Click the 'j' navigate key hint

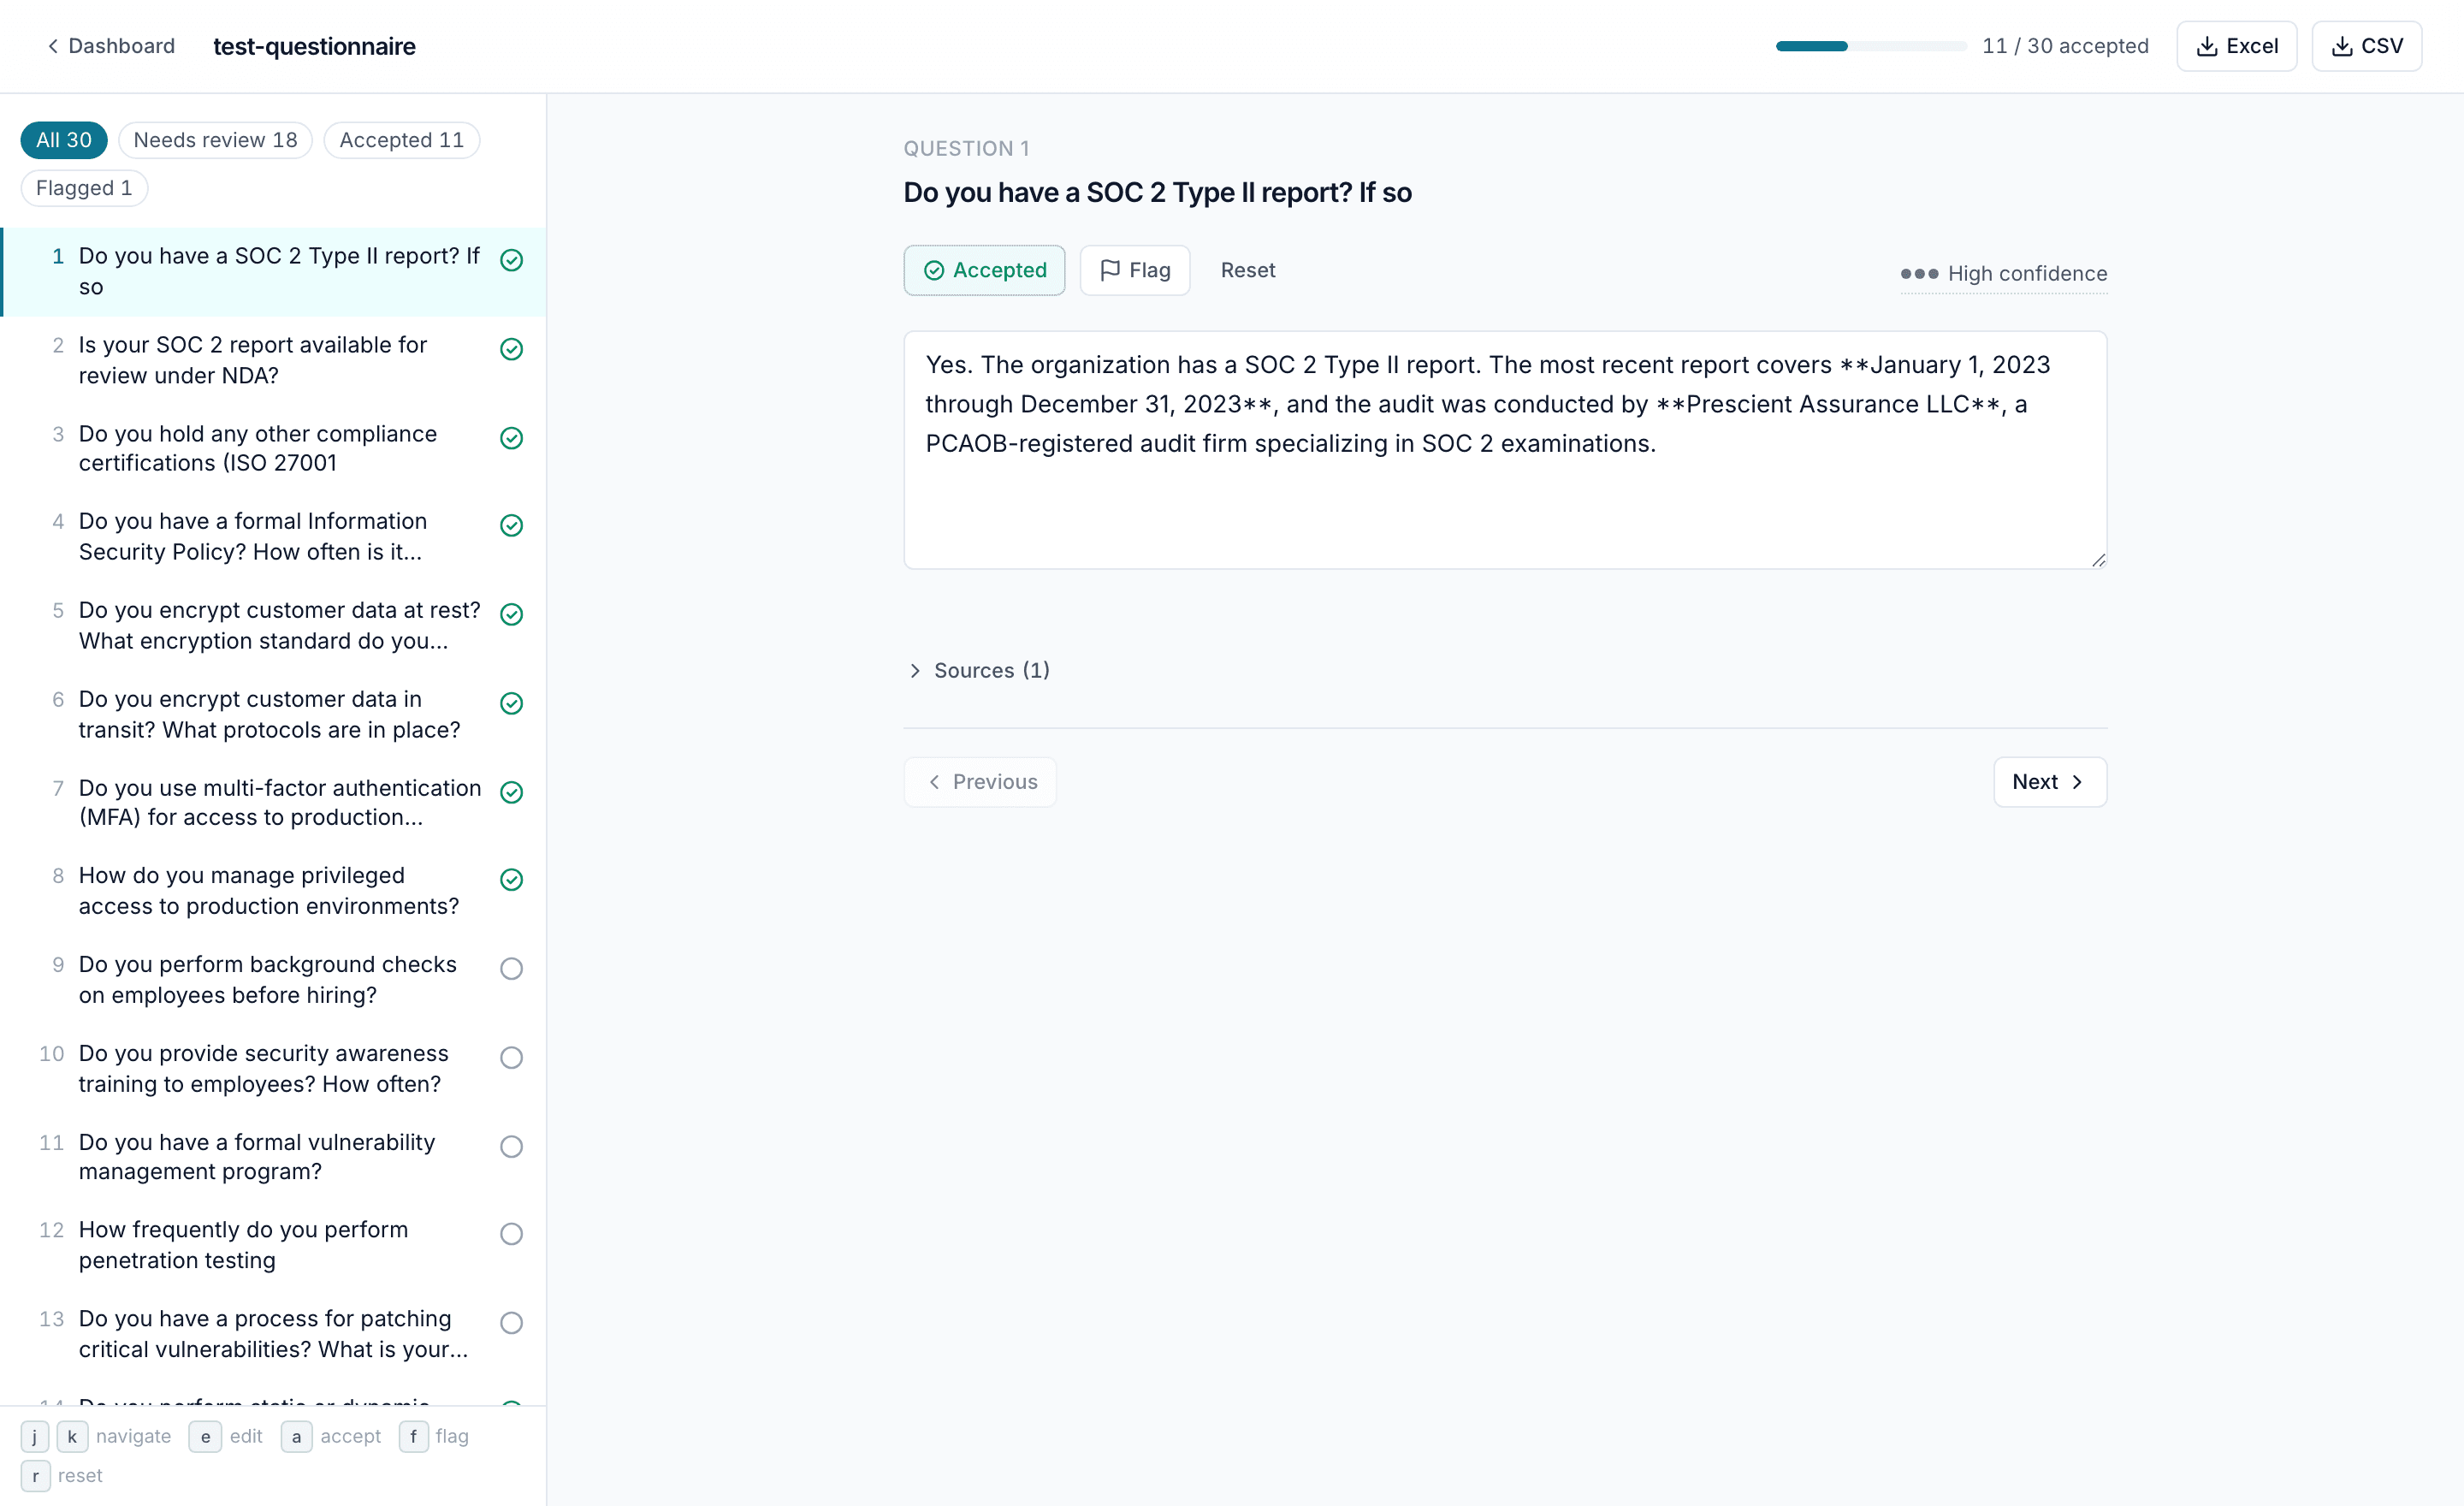34,1436
